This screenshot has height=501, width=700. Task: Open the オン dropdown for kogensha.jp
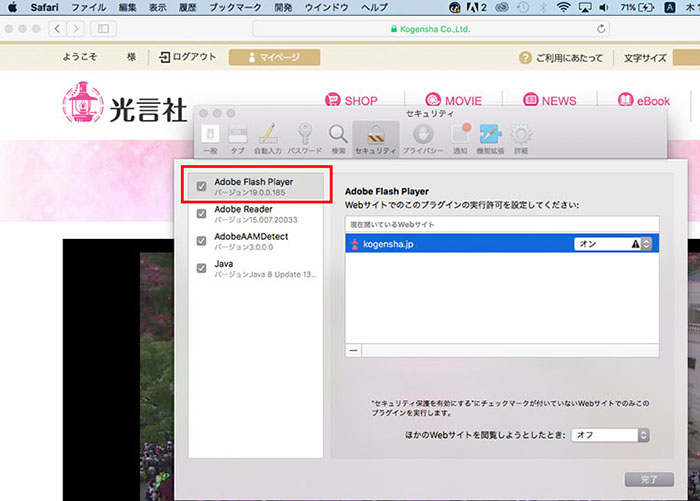[x=612, y=244]
